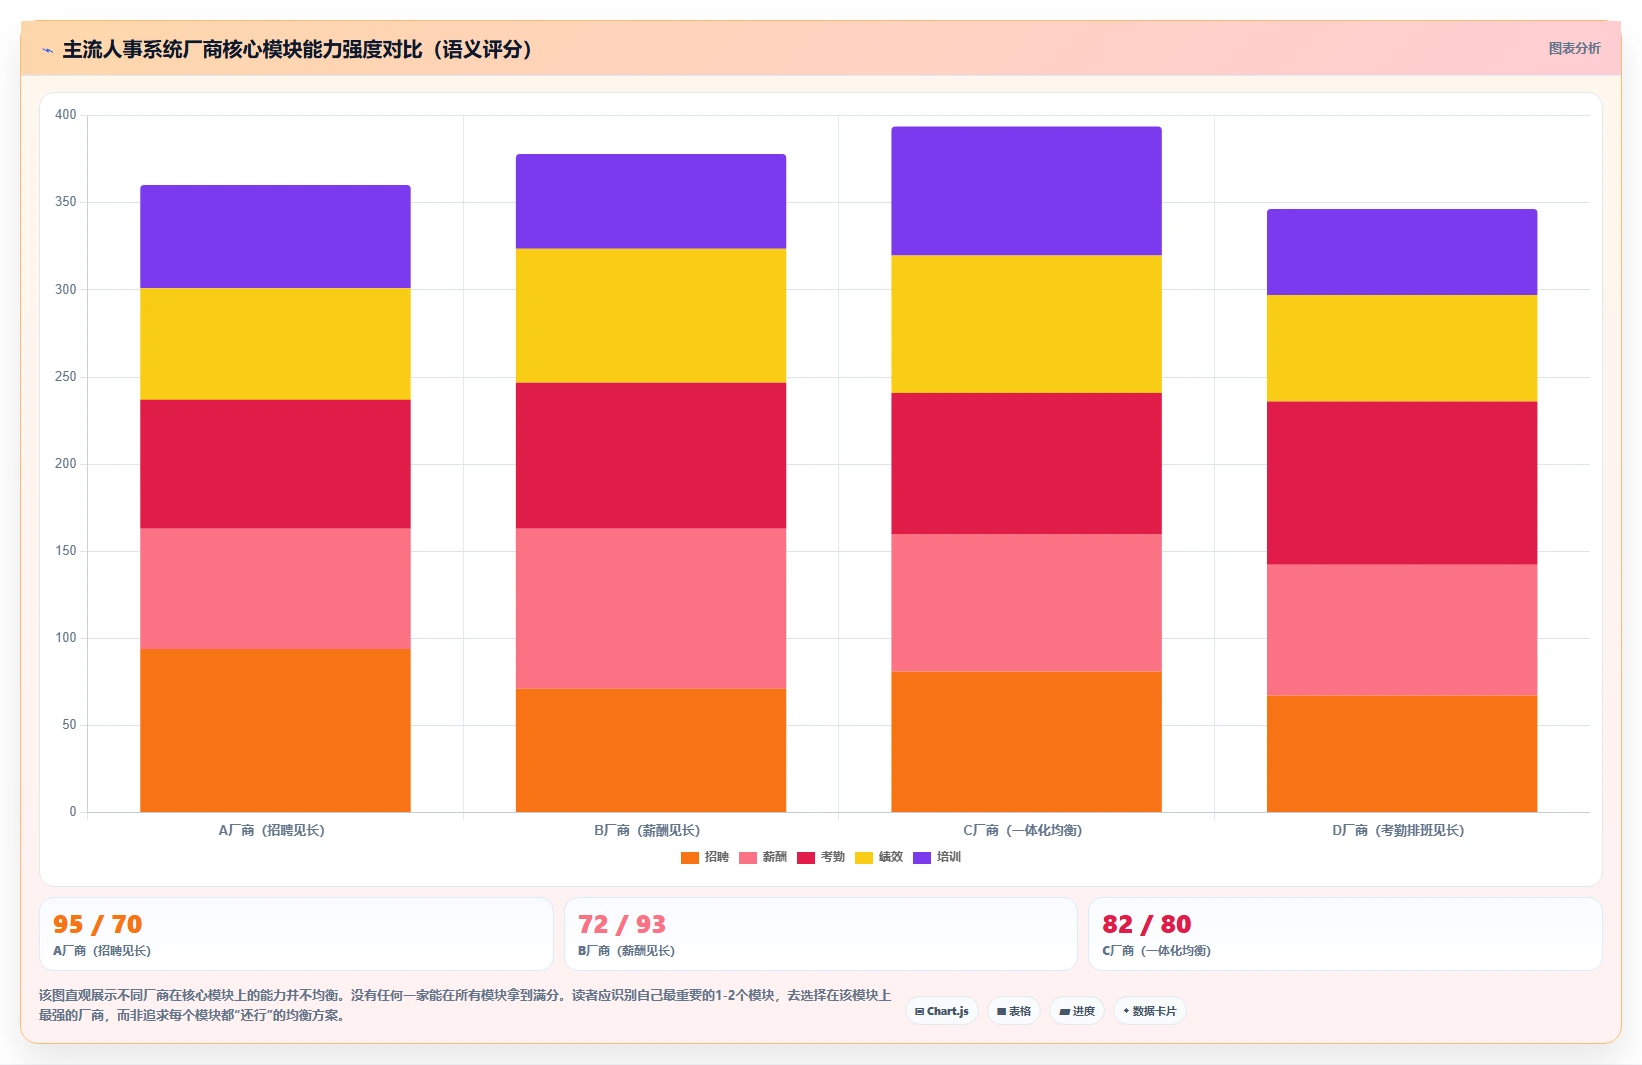The width and height of the screenshot is (1642, 1065).
Task: Click the 图表分析 label in header
Action: (1574, 48)
